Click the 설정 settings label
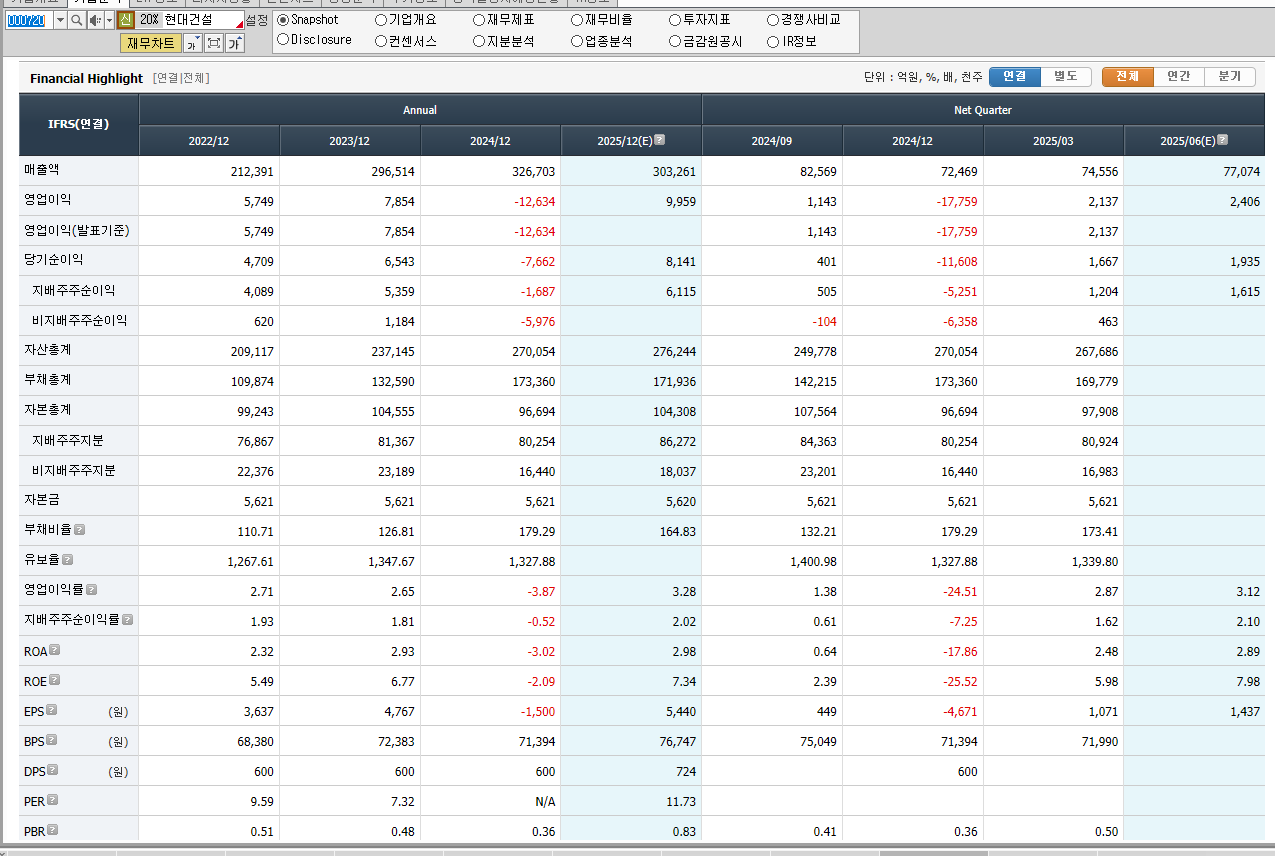This screenshot has height=856, width=1275. (256, 20)
